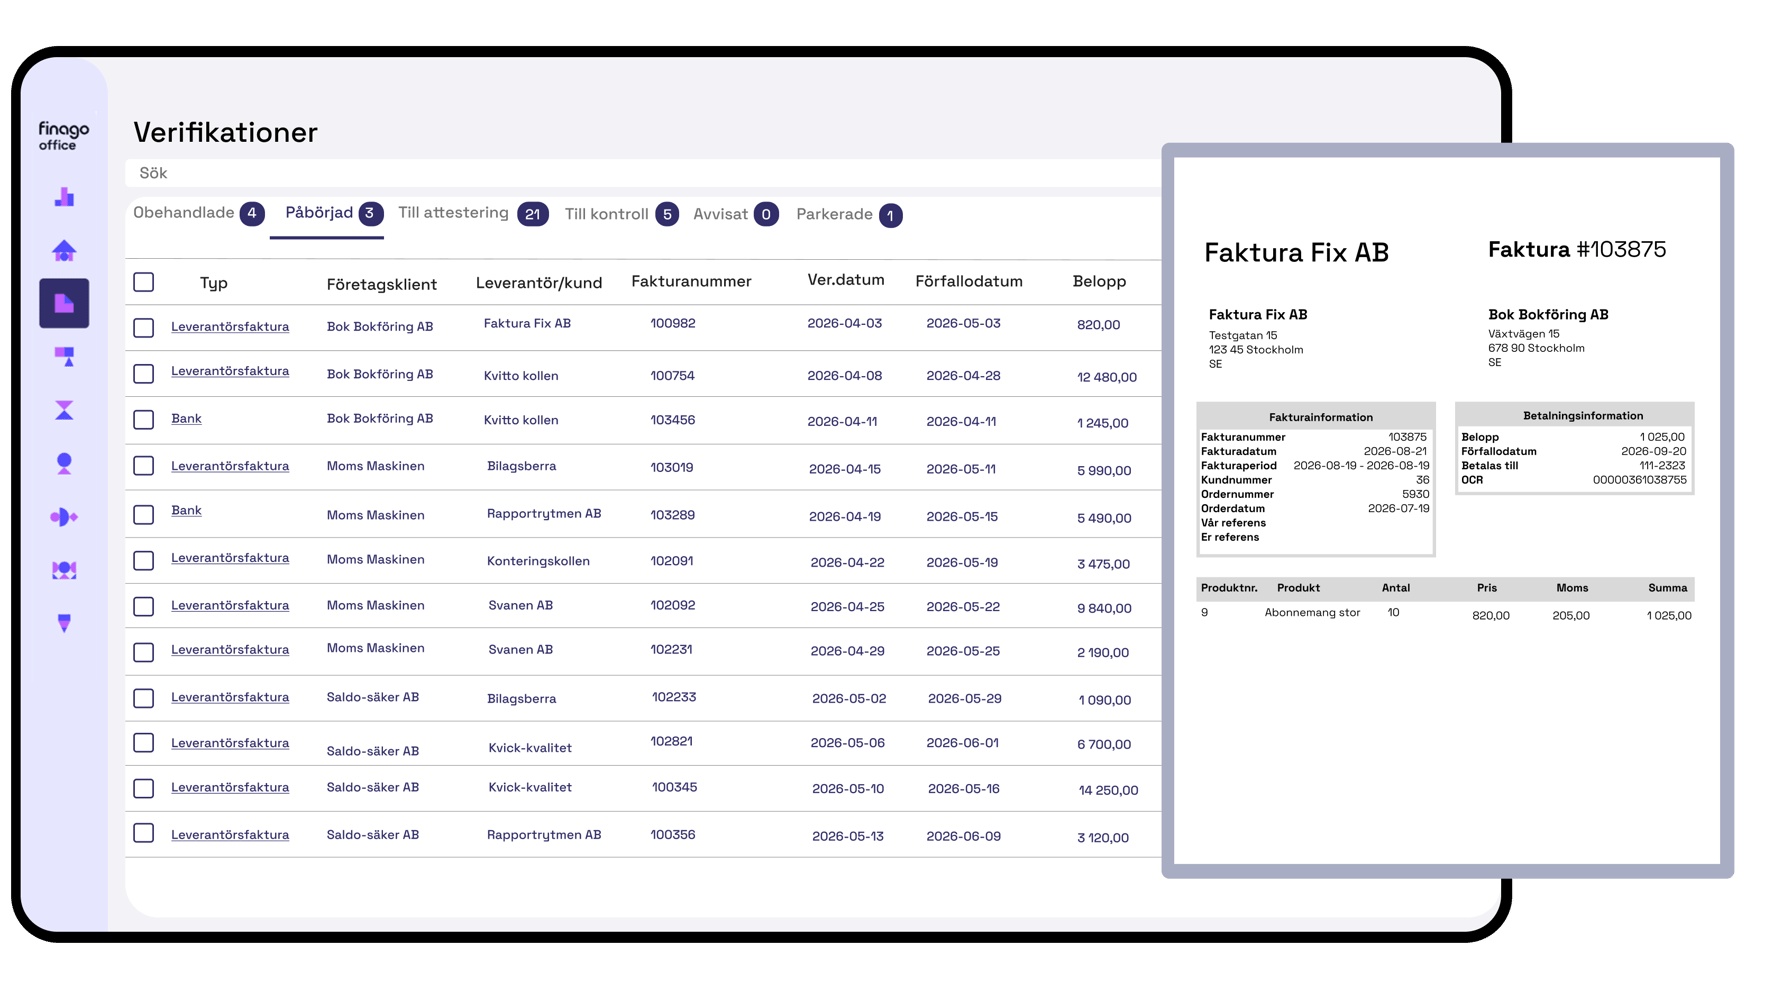This screenshot has height=1000, width=1782.
Task: Click inside the Sök search field
Action: [x=400, y=172]
